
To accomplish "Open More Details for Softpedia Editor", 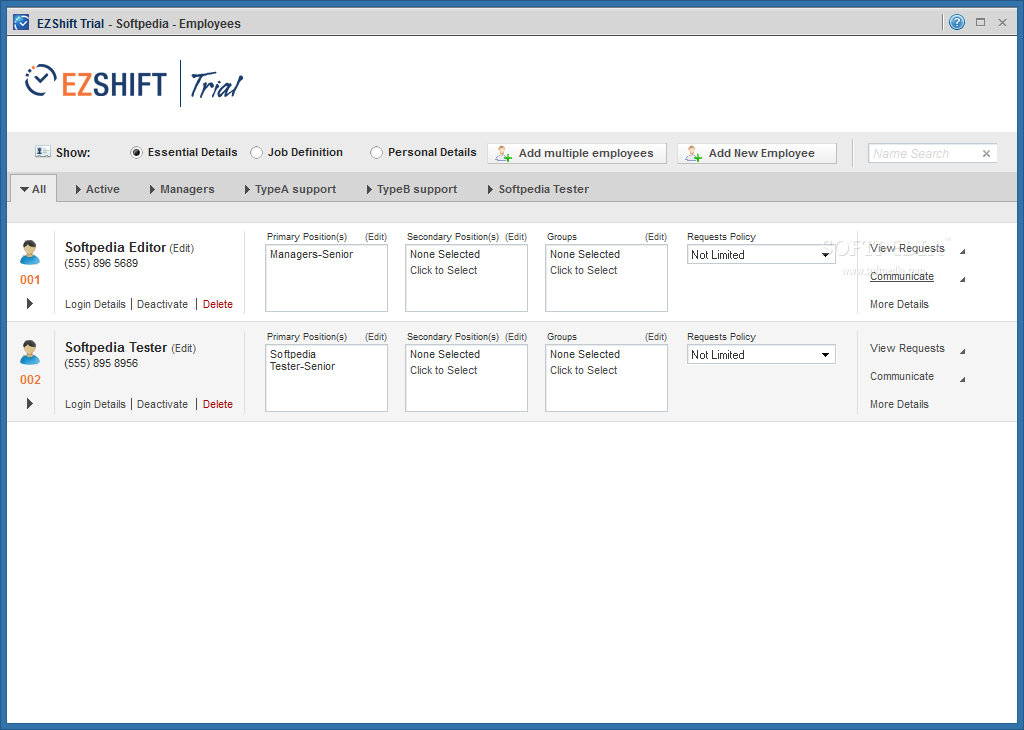I will [x=899, y=304].
